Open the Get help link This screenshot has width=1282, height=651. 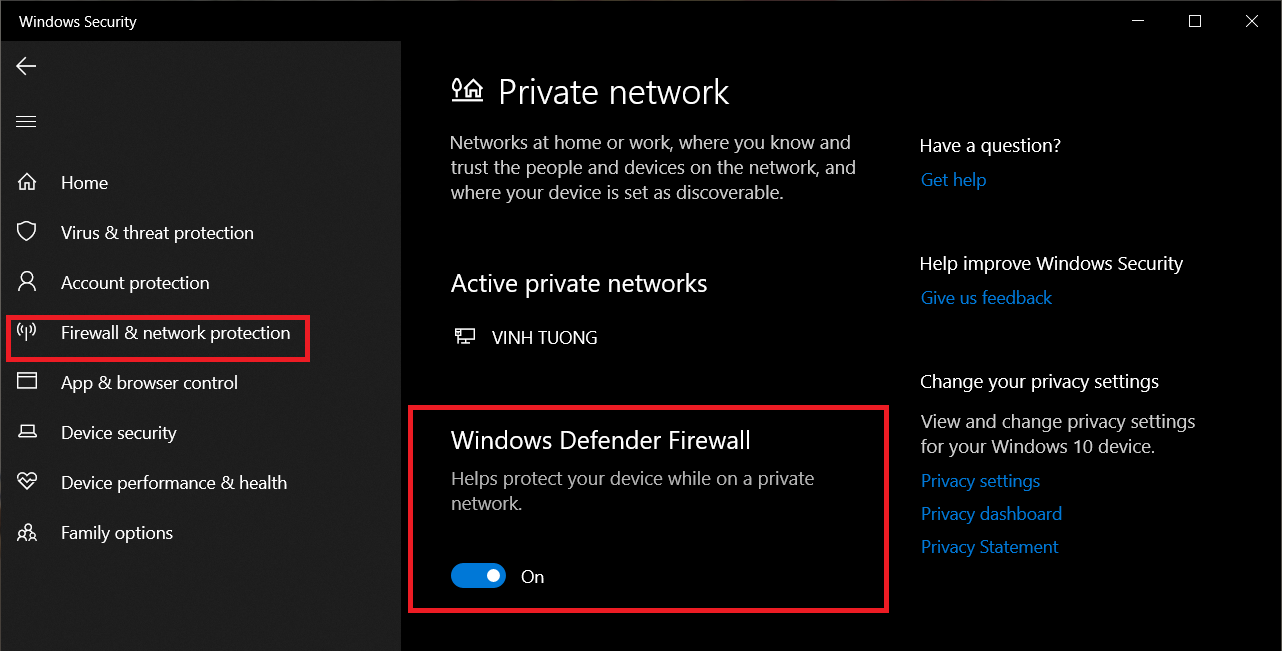tap(953, 180)
